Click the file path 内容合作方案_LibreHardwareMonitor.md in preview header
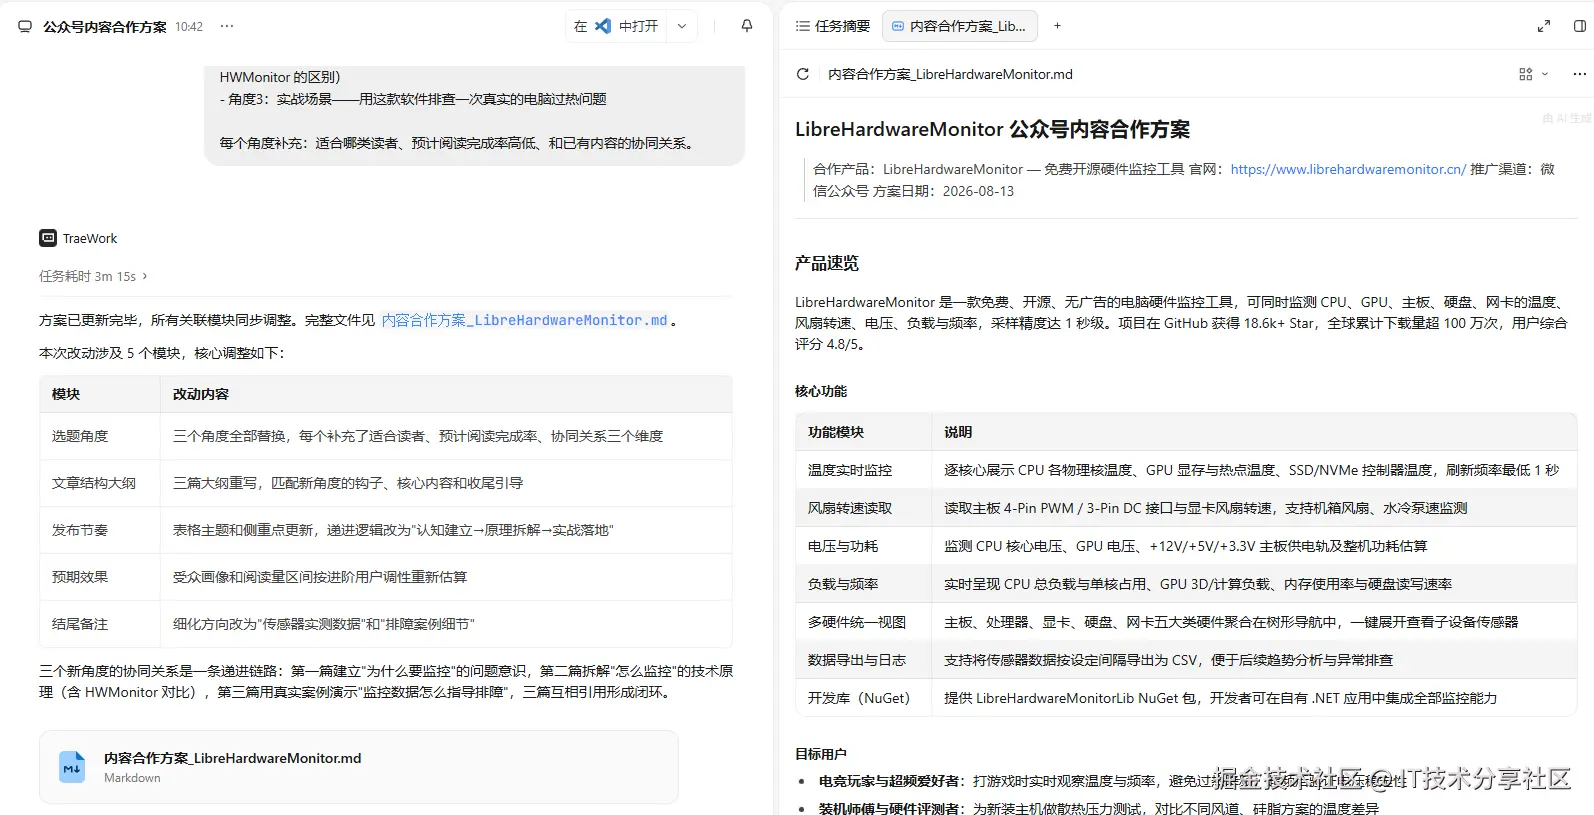 [950, 74]
